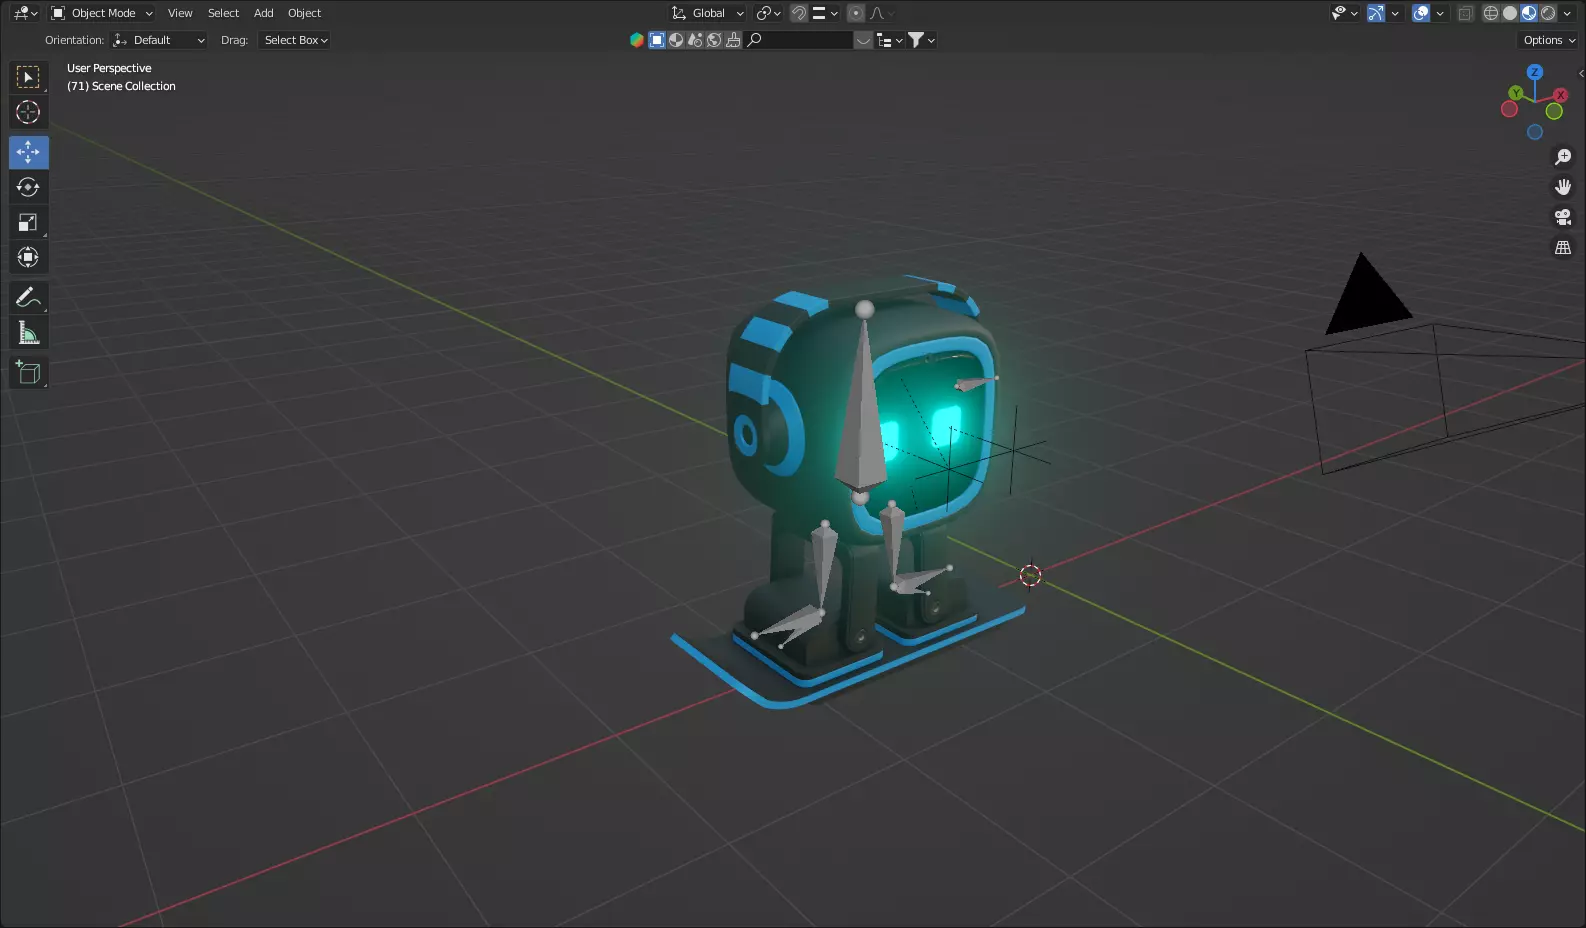Open the viewport shading options dropdown

coord(1567,13)
